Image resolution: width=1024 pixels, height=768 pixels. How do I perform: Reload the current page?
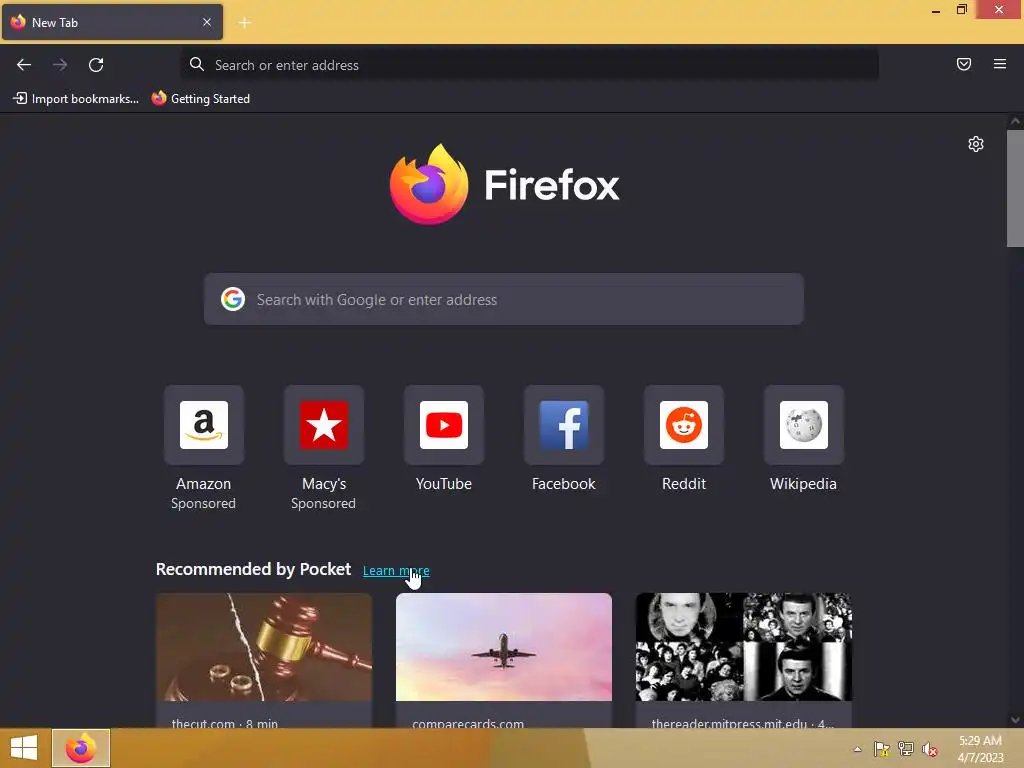click(x=96, y=65)
